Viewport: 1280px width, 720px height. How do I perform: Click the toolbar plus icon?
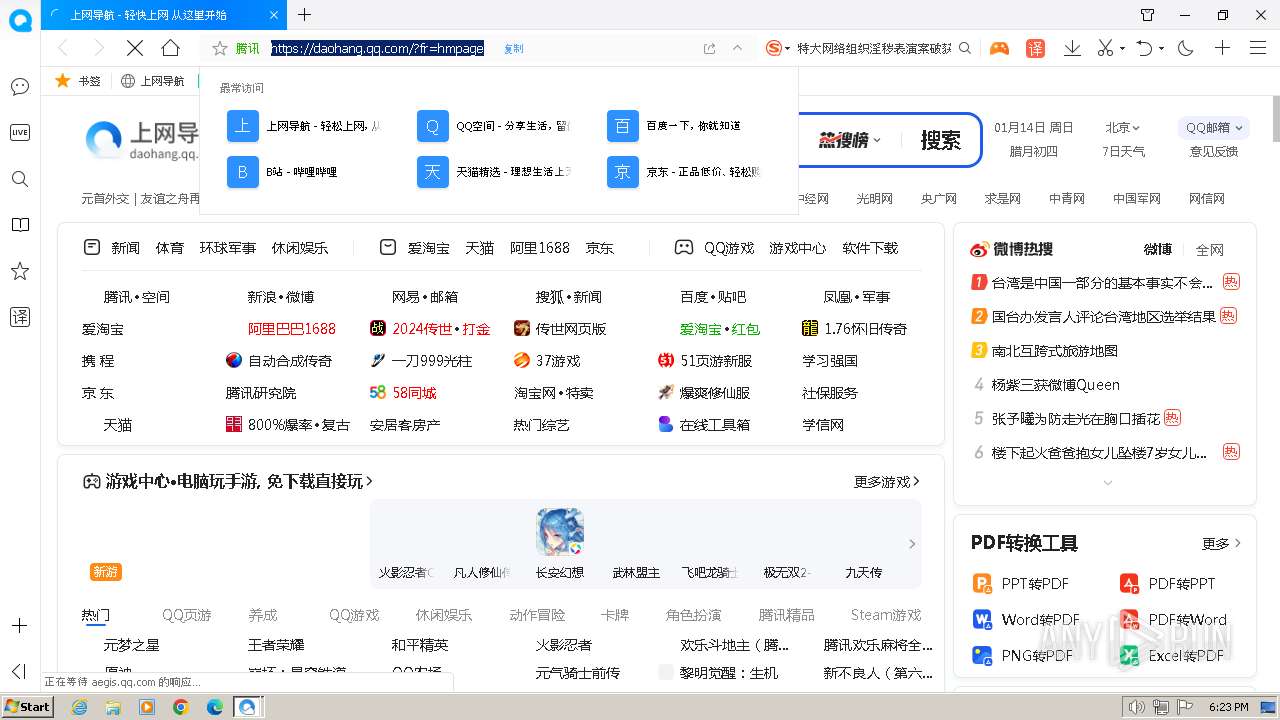[1222, 48]
